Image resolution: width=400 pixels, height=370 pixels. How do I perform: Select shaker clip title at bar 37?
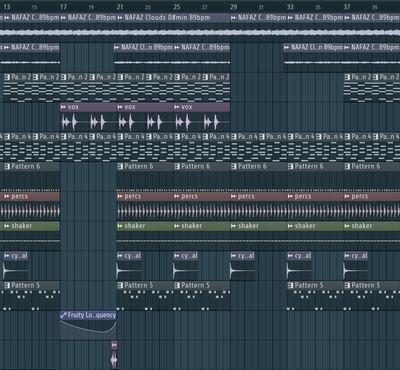coord(362,226)
